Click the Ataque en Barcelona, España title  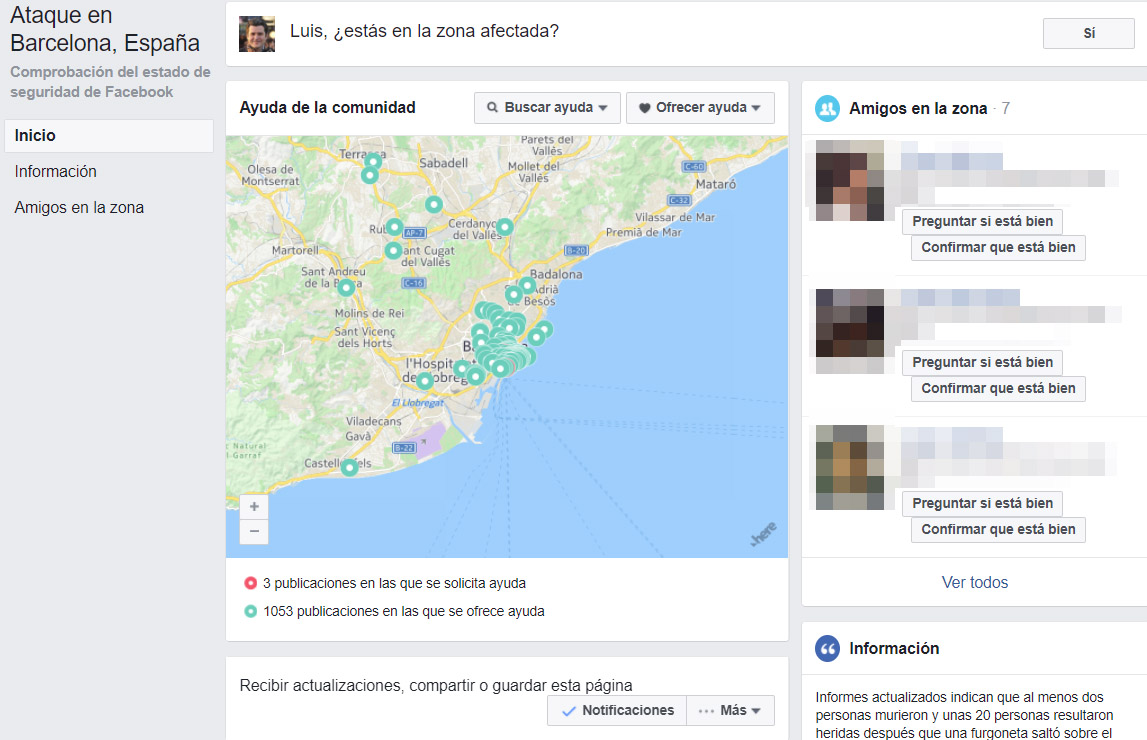pyautogui.click(x=105, y=29)
